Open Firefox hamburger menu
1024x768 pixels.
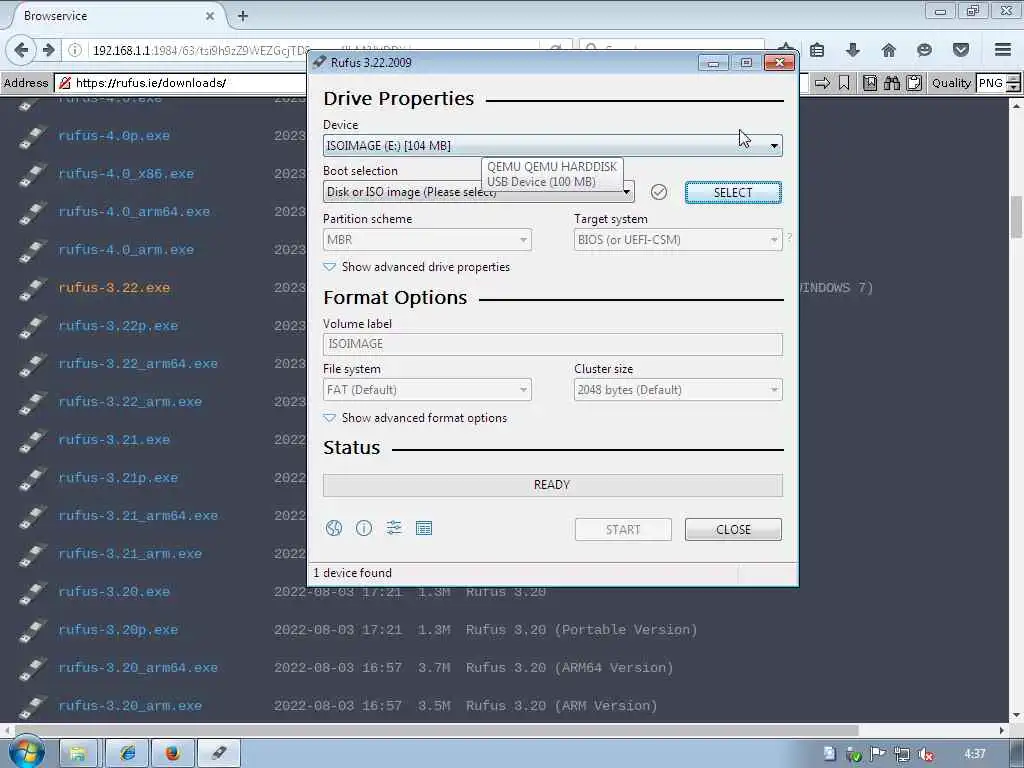tap(1003, 50)
